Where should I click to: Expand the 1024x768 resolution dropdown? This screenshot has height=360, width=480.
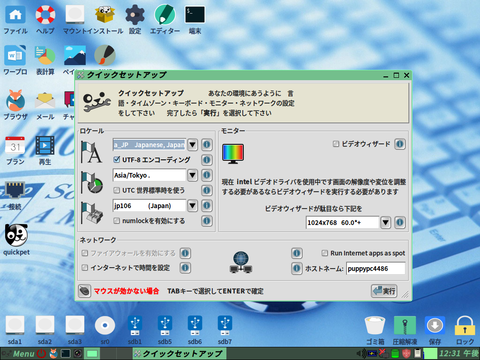point(385,222)
